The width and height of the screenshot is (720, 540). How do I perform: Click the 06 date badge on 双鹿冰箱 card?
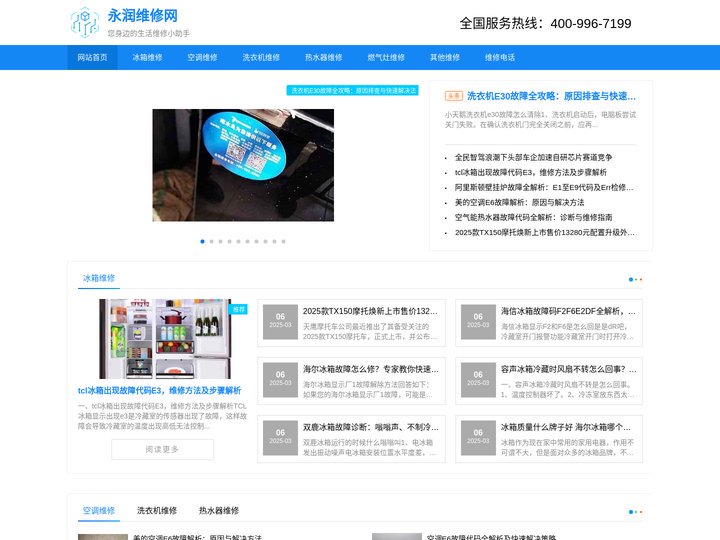281,438
